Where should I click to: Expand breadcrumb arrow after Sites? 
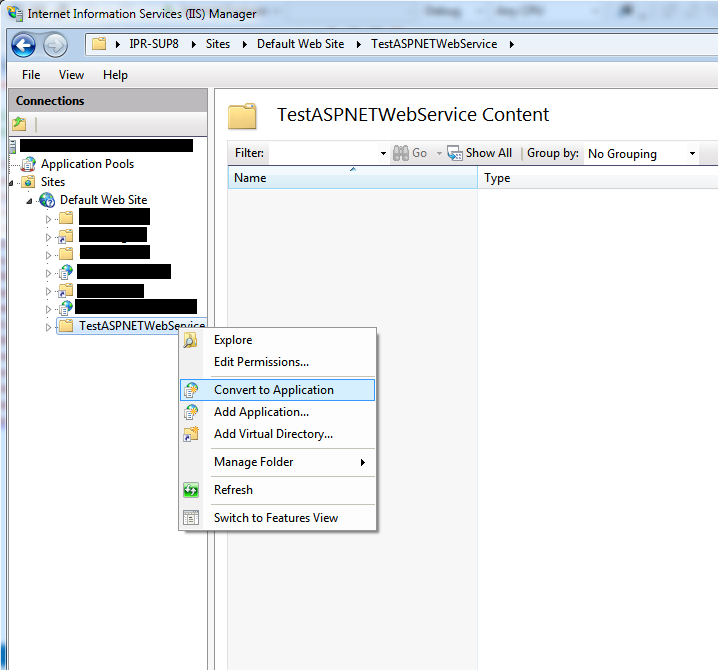(x=245, y=44)
